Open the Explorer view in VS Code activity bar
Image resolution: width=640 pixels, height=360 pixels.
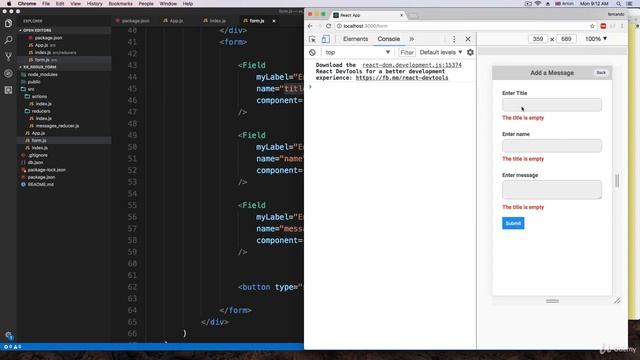[8, 23]
